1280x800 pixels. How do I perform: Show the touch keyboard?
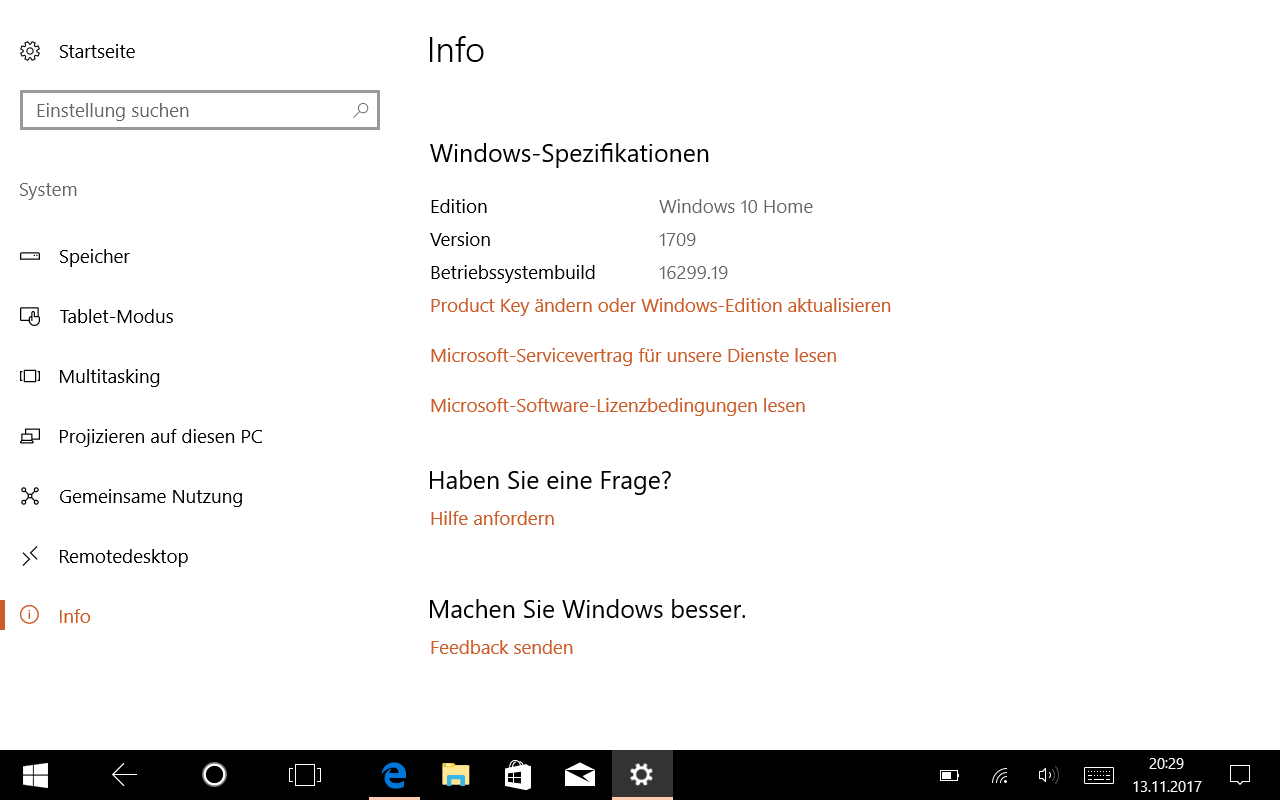(1099, 775)
